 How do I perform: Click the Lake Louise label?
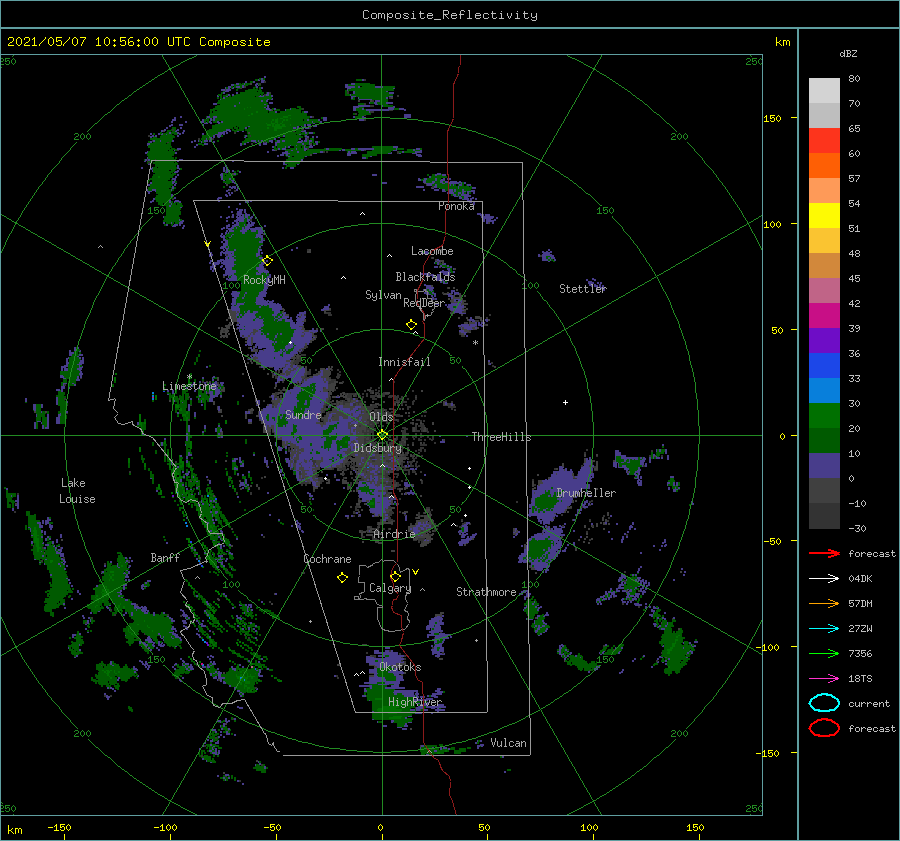(x=77, y=491)
